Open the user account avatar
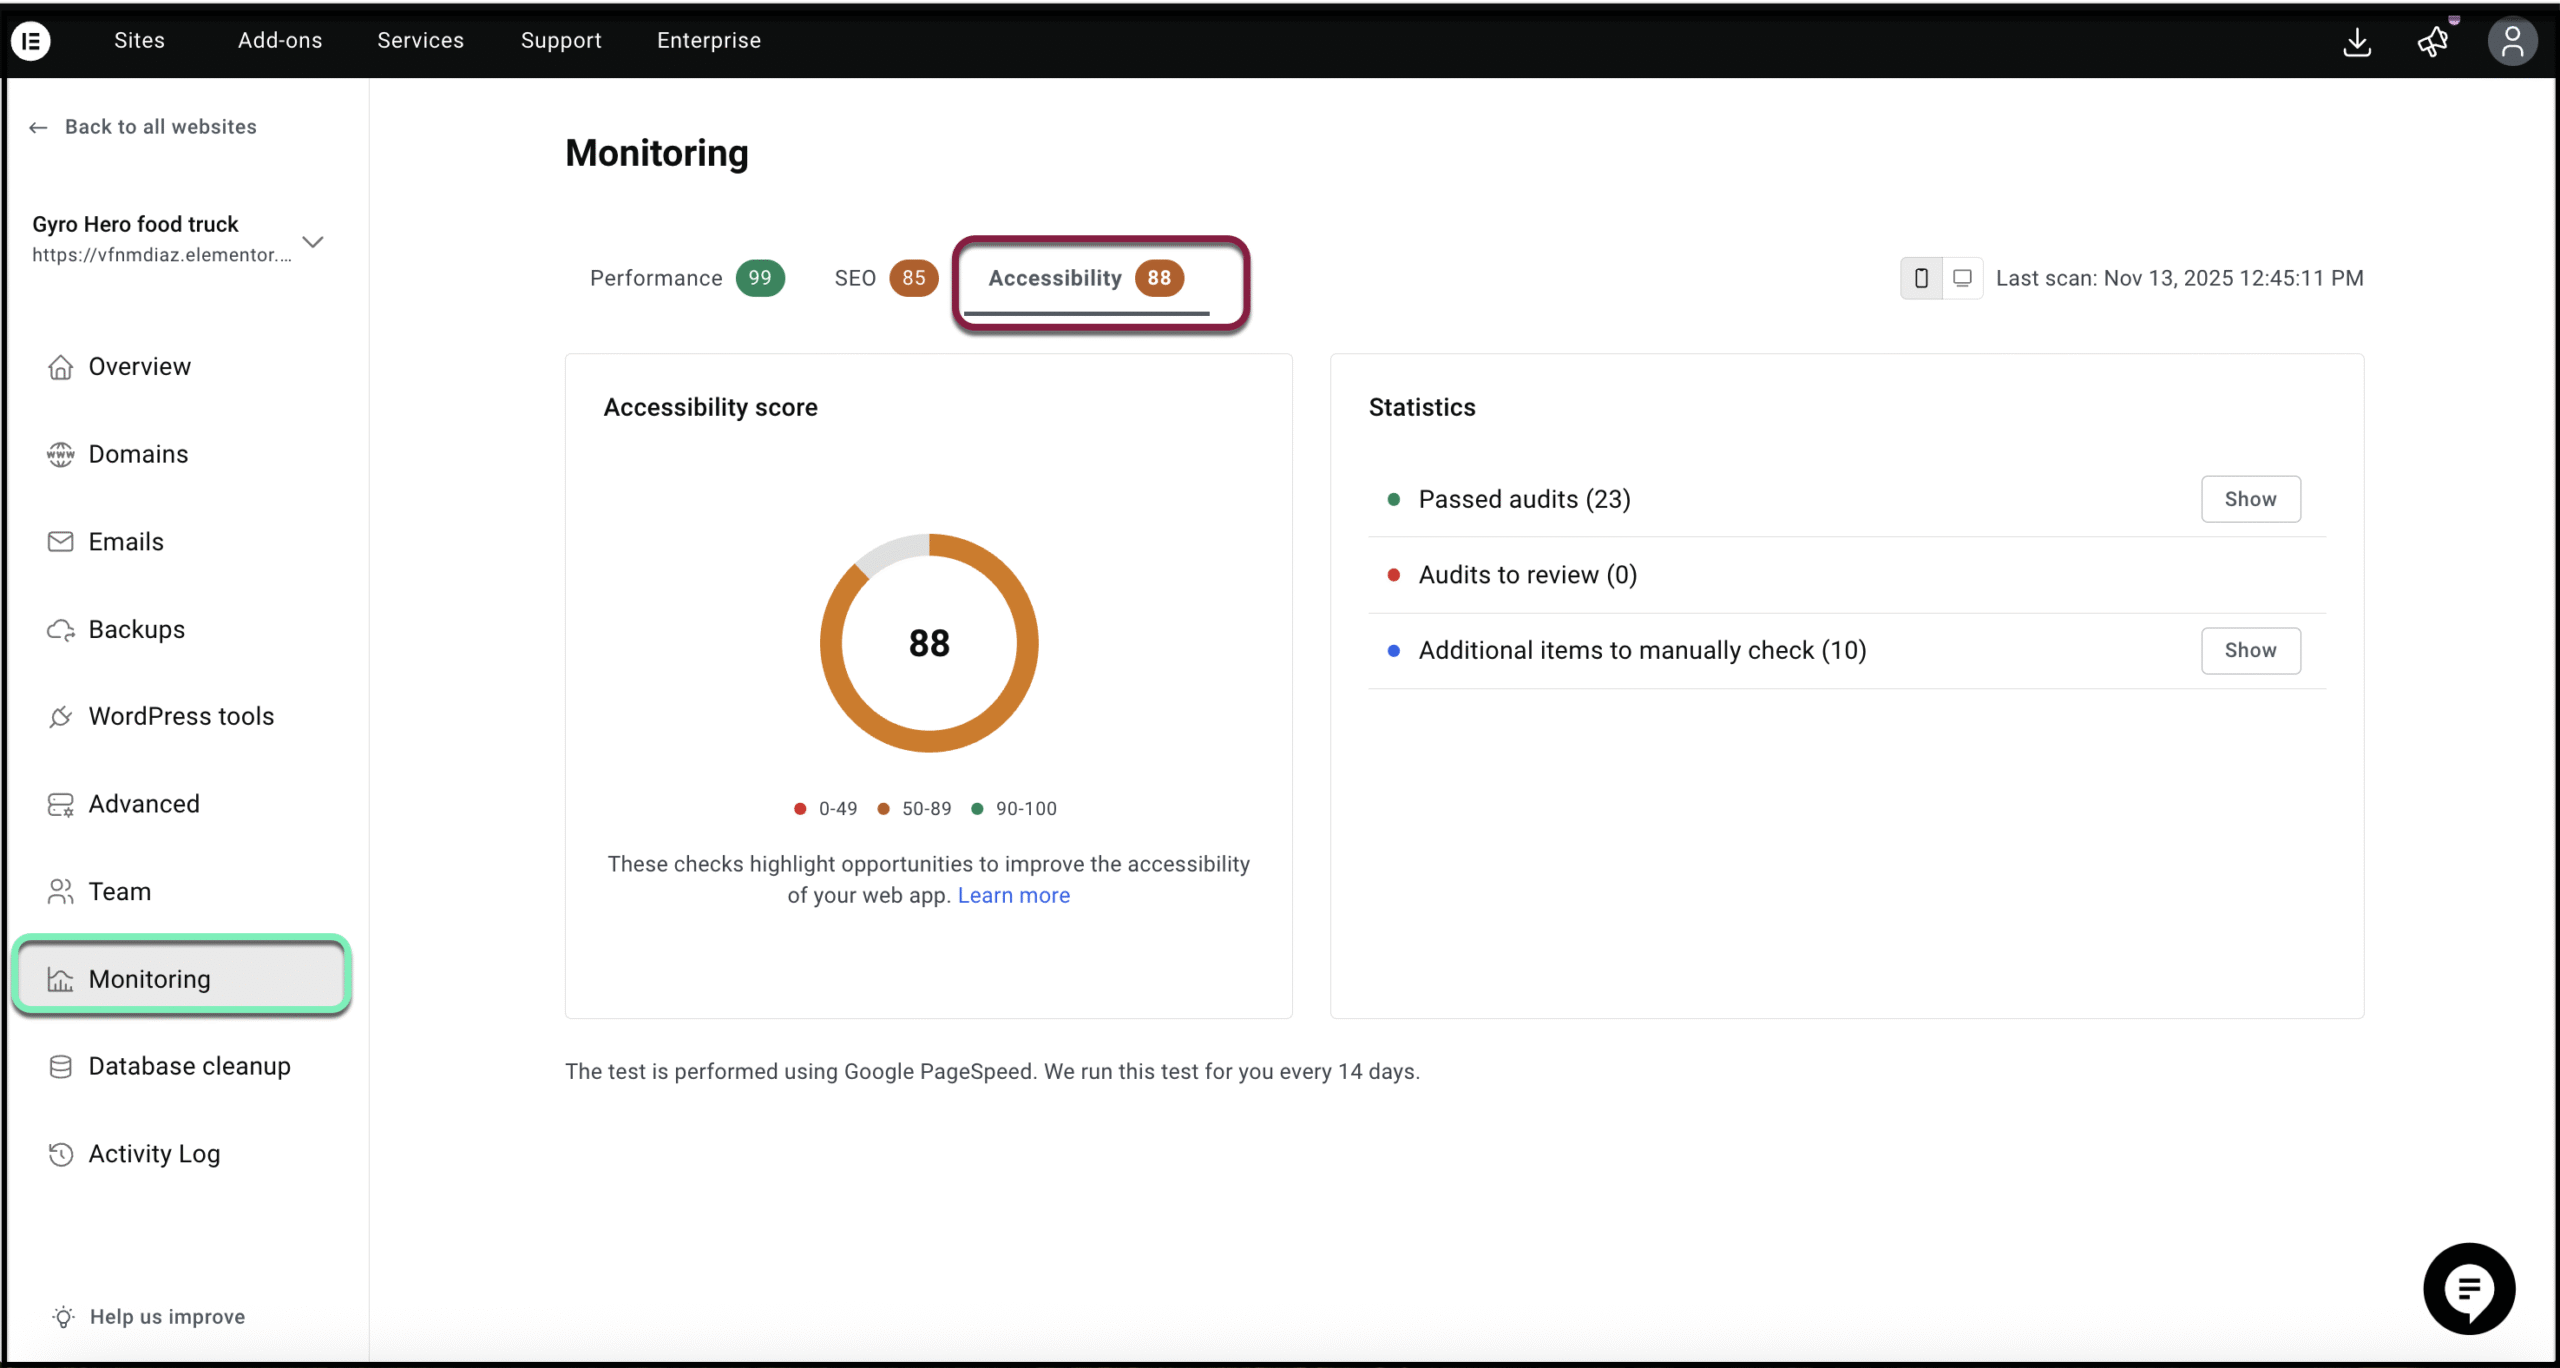This screenshot has width=2560, height=1368. click(2511, 42)
